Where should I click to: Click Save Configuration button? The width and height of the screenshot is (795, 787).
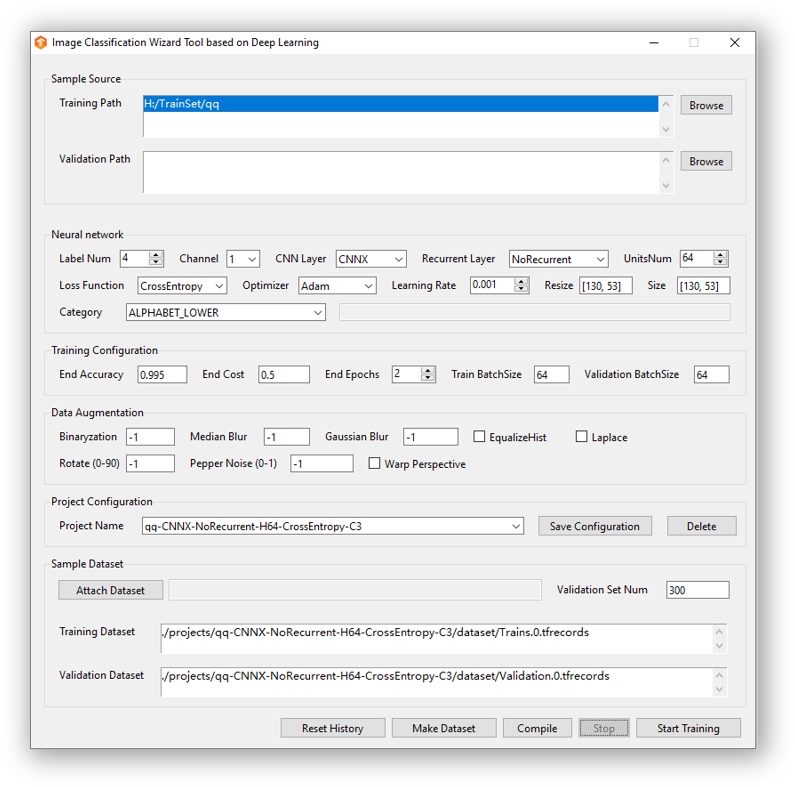(x=595, y=526)
